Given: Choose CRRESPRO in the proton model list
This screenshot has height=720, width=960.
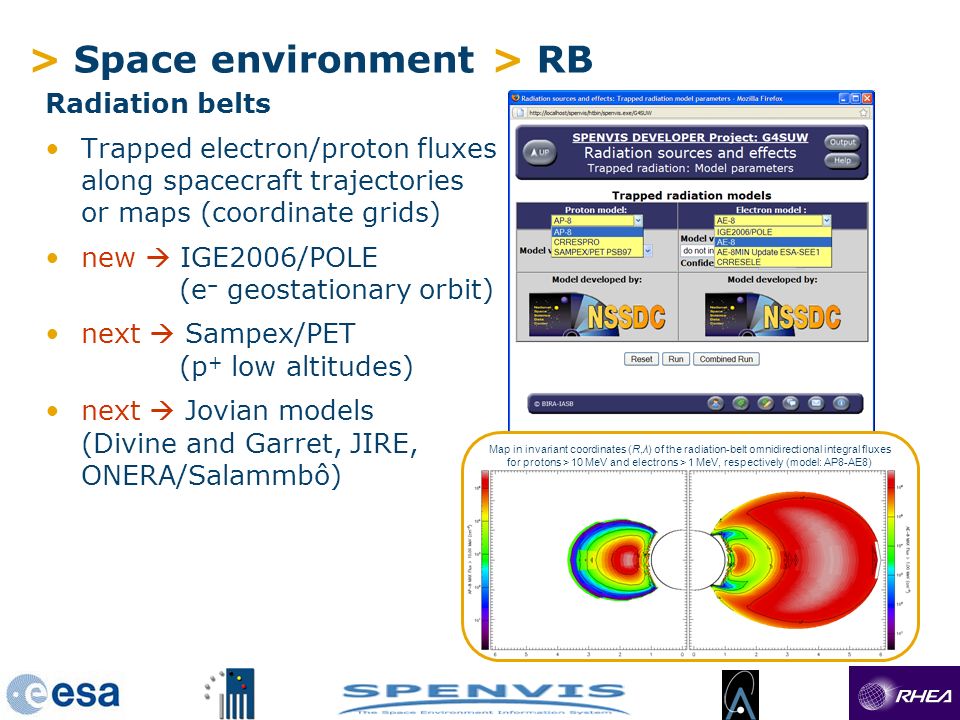Looking at the screenshot, I should 598,242.
